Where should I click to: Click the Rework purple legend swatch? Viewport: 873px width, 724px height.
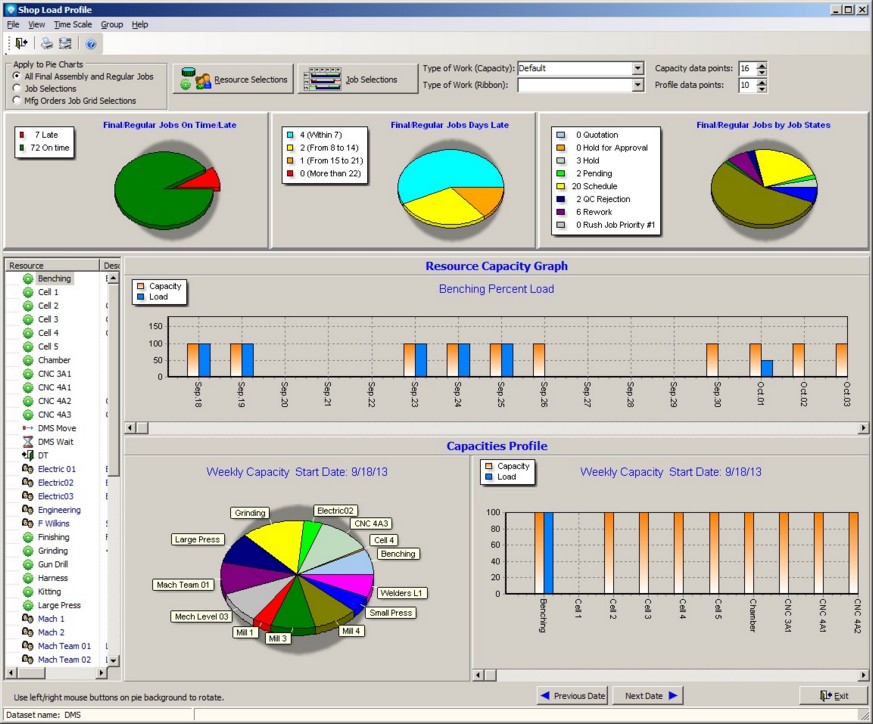click(562, 212)
